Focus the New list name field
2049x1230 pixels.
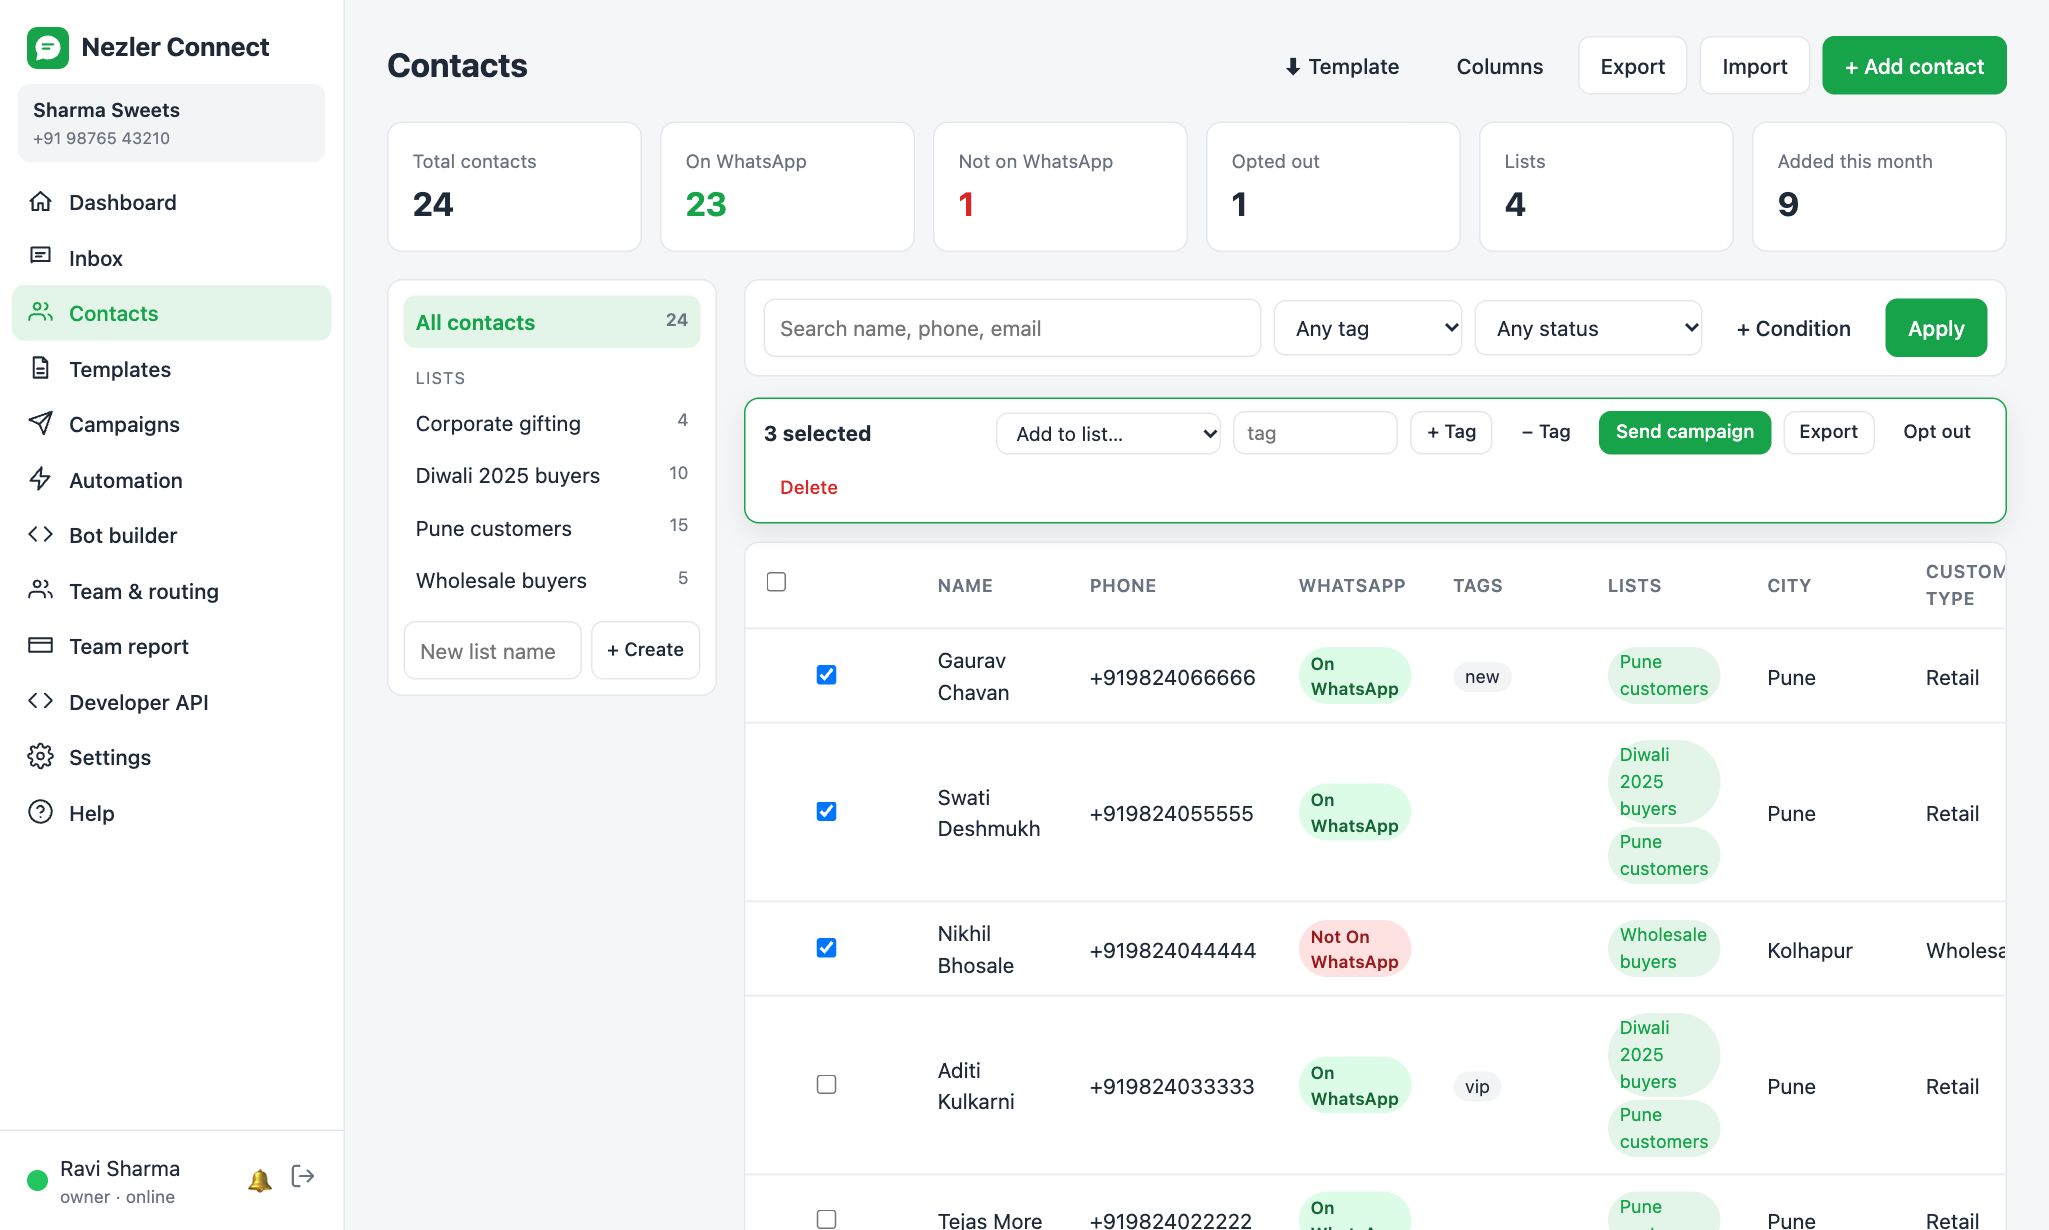coord(492,650)
